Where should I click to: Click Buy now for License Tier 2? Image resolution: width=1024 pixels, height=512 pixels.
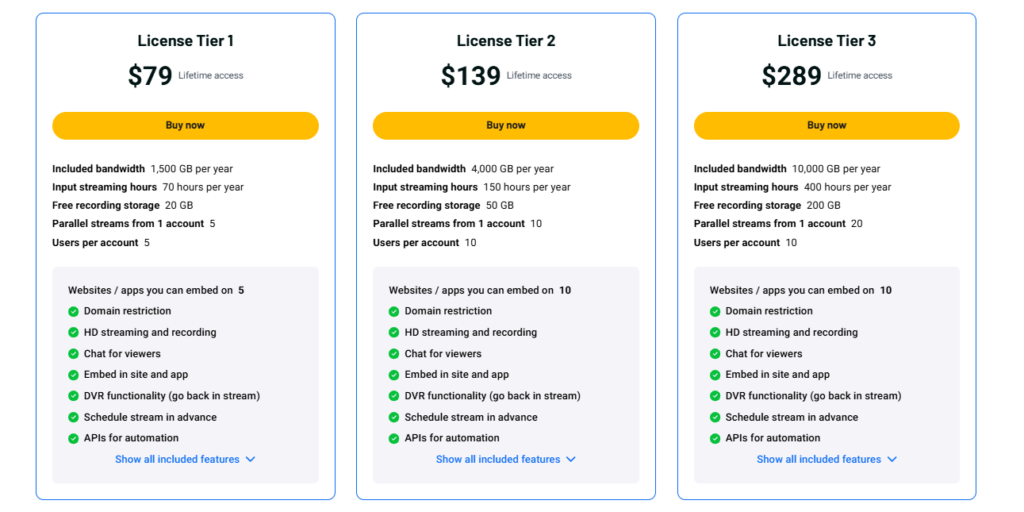coord(506,125)
